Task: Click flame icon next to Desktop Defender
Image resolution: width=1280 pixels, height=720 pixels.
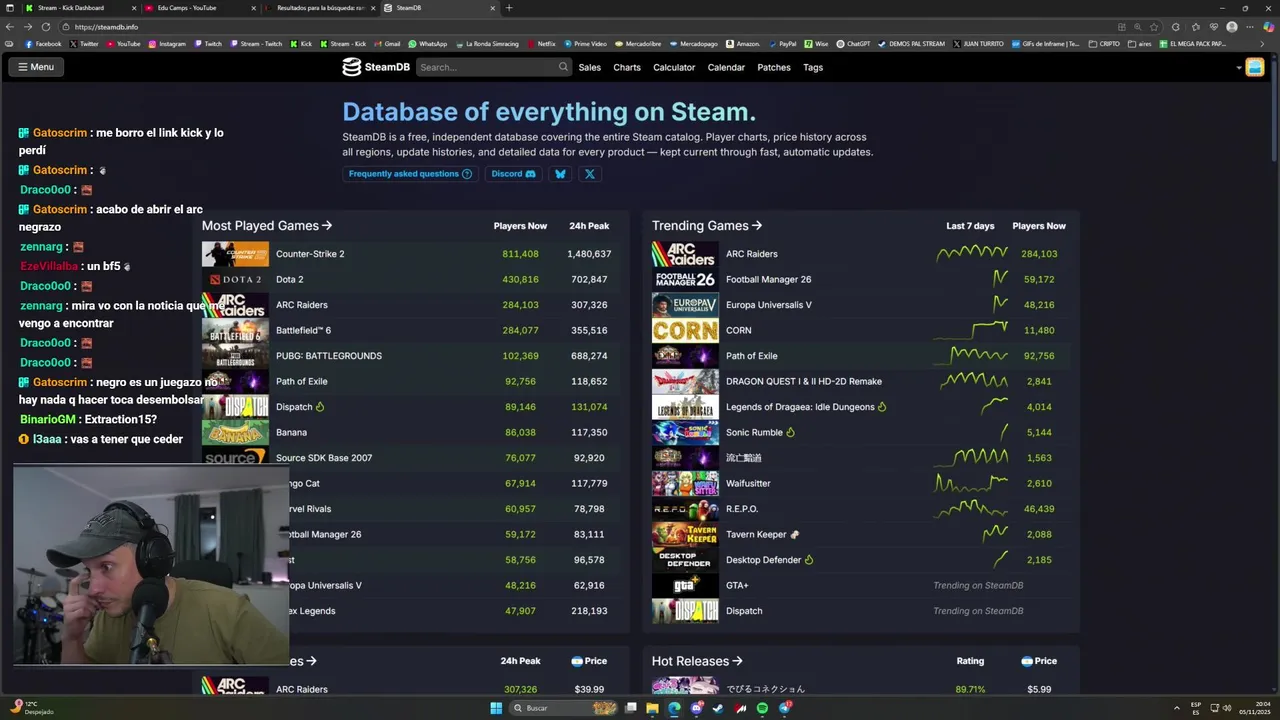Action: click(809, 560)
